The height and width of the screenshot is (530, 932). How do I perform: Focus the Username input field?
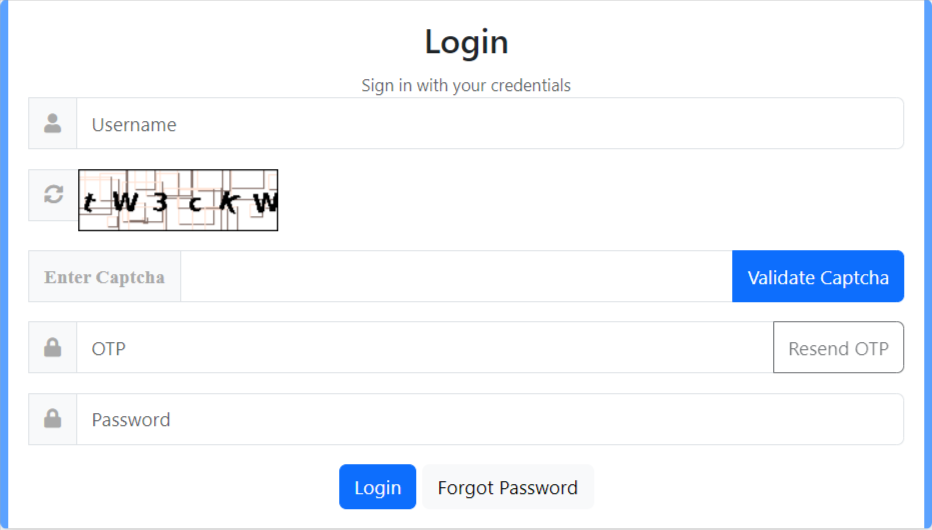coord(490,124)
